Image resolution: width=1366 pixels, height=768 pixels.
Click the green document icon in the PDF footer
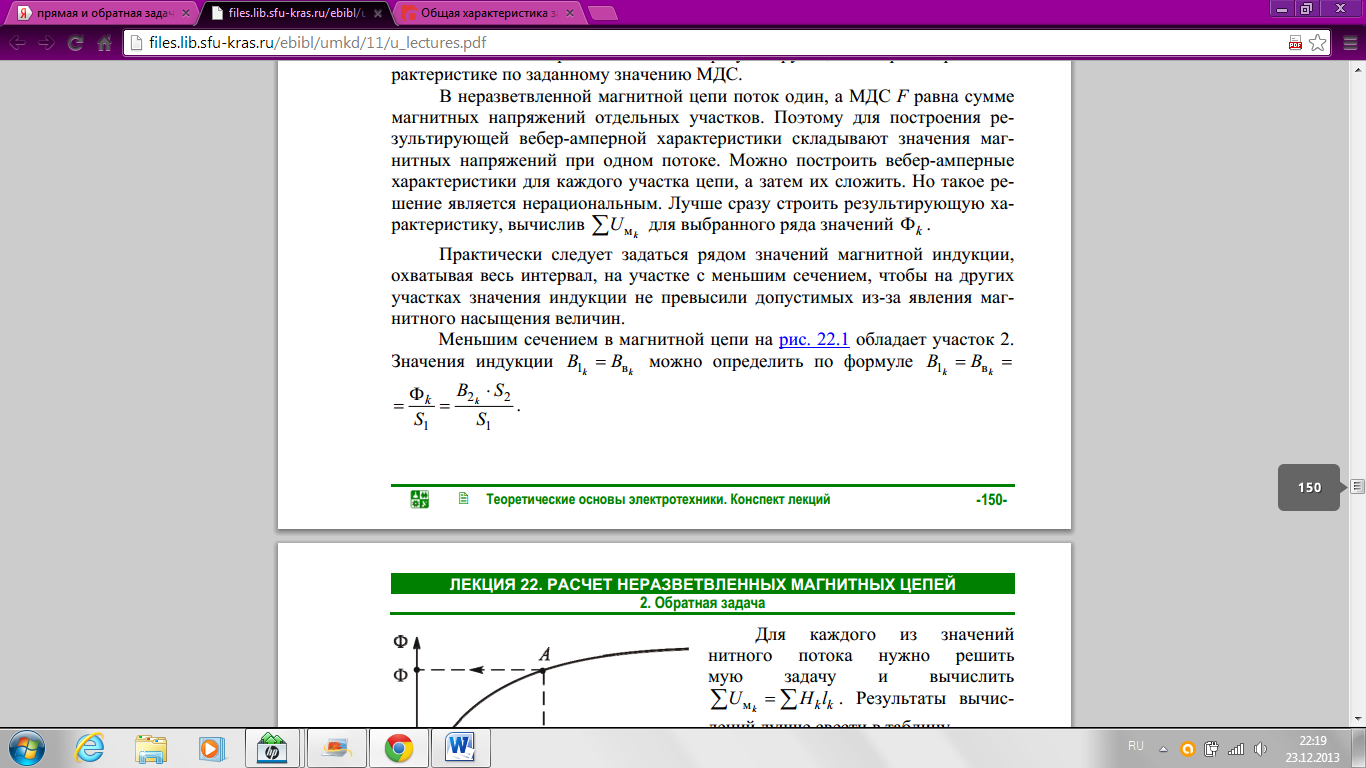[x=463, y=499]
